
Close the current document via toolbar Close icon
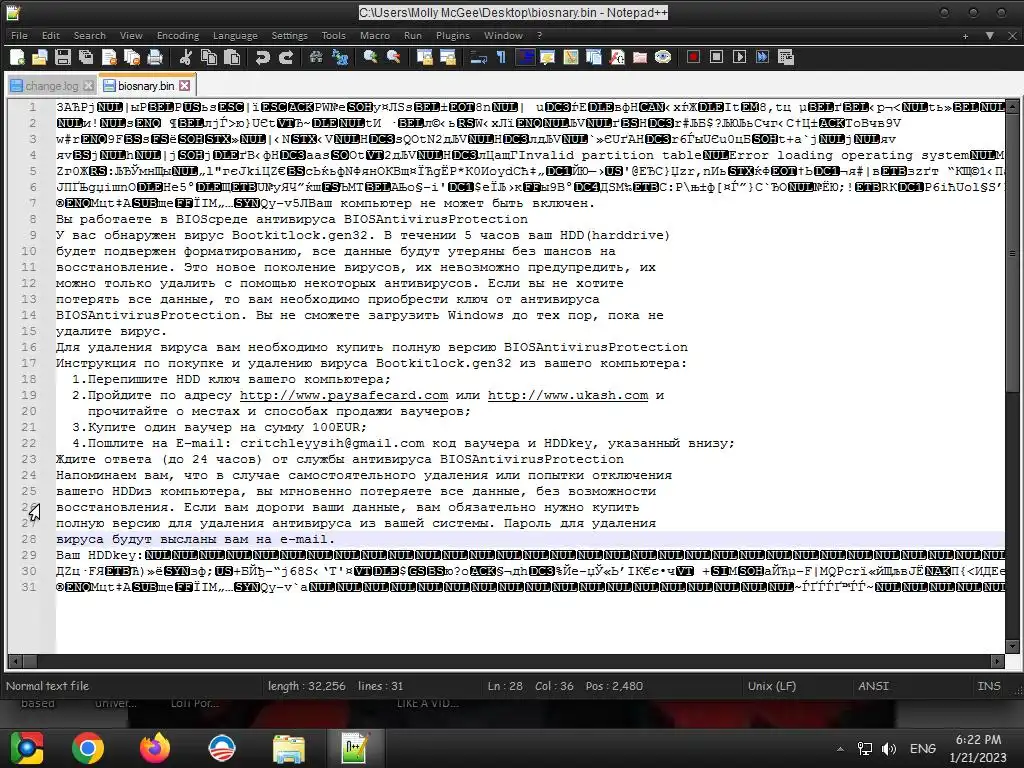click(x=109, y=57)
